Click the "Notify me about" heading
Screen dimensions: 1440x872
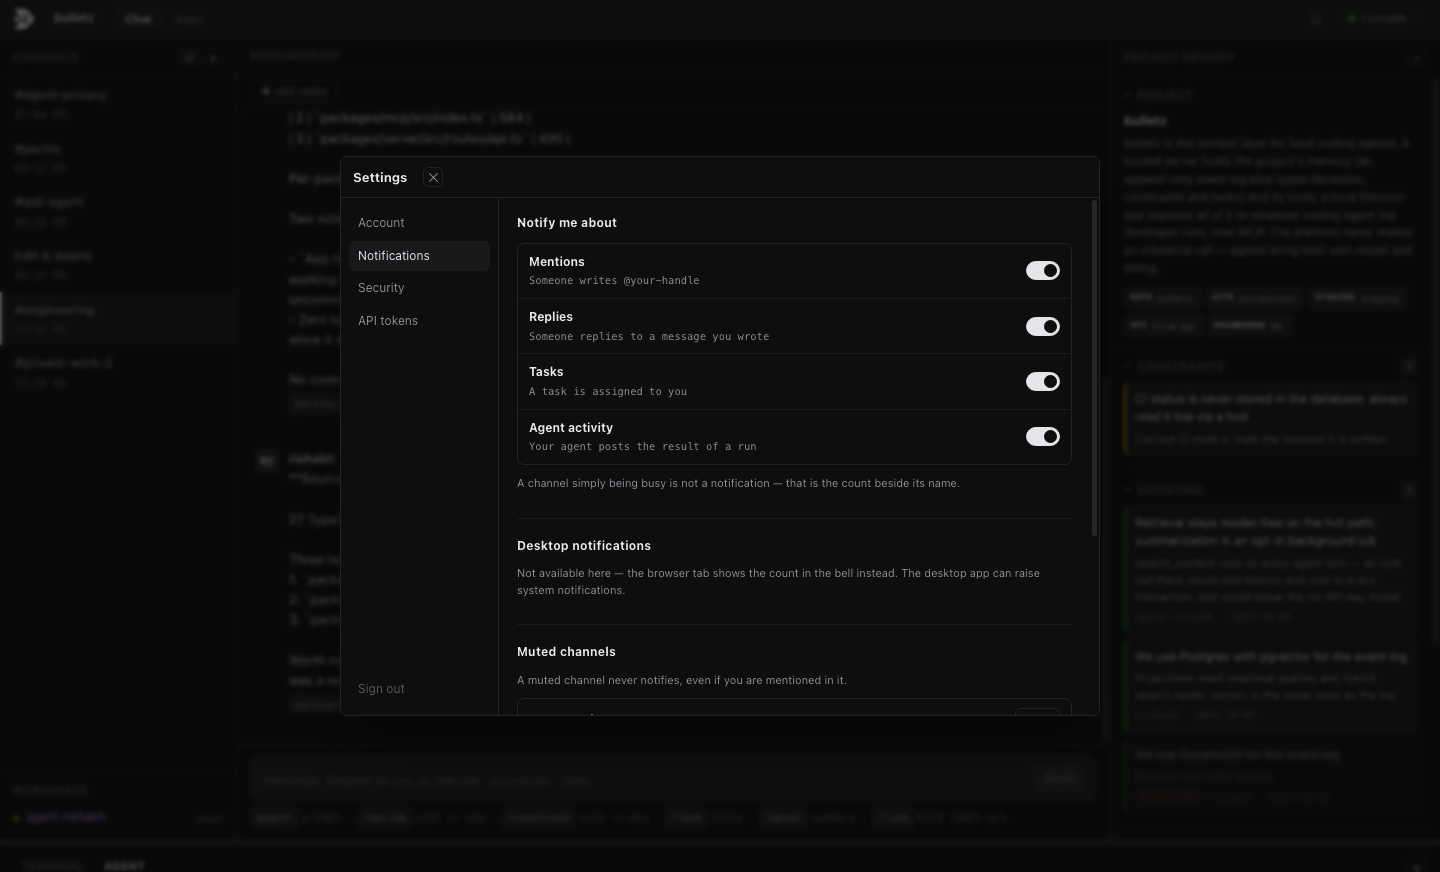coord(567,223)
